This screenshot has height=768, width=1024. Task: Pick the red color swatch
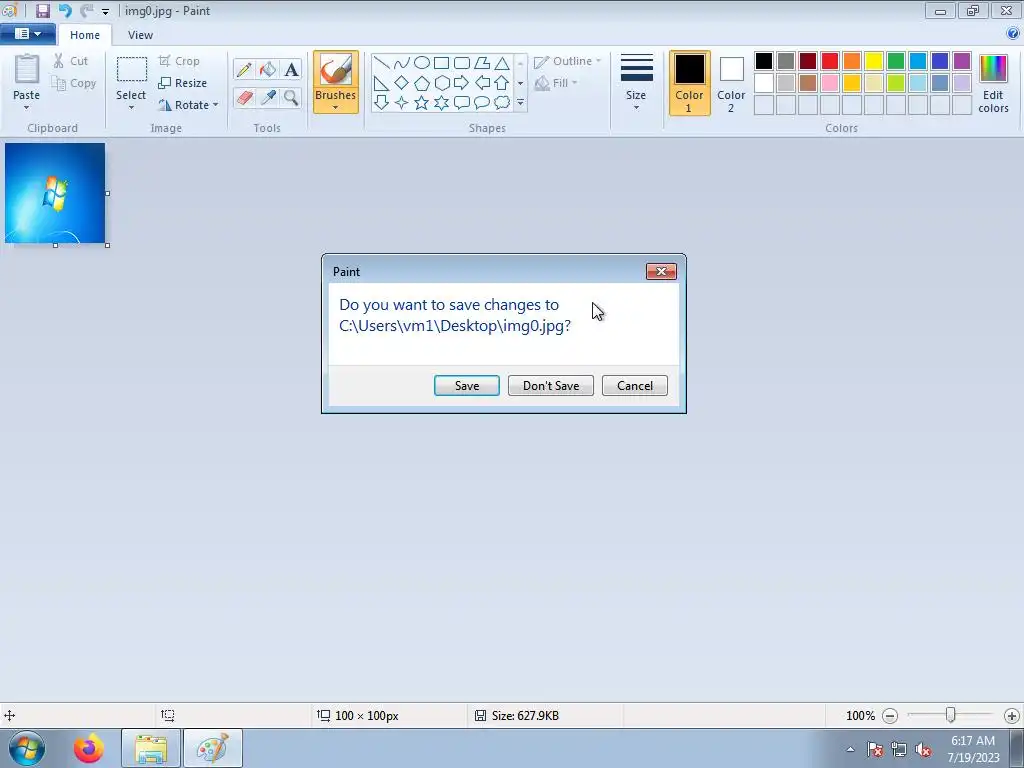pyautogui.click(x=830, y=61)
